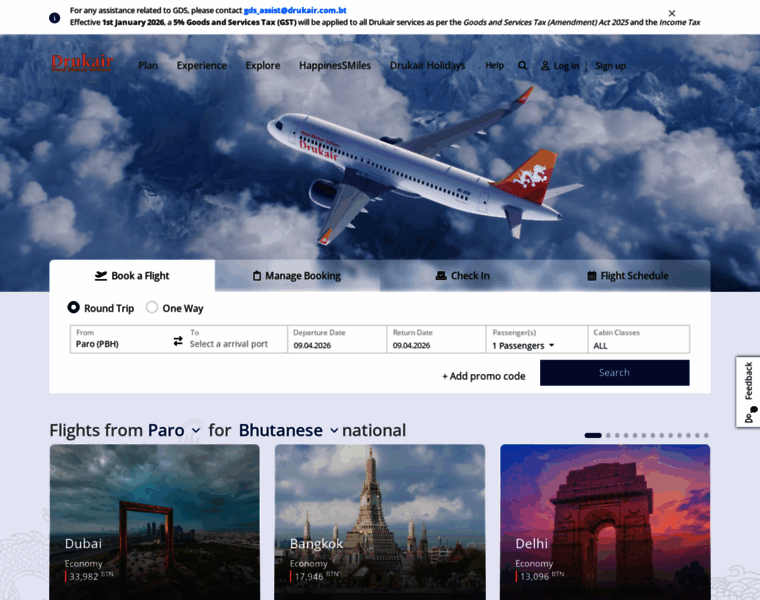Open the Feedback side tab
This screenshot has width=760, height=600.
[x=748, y=392]
